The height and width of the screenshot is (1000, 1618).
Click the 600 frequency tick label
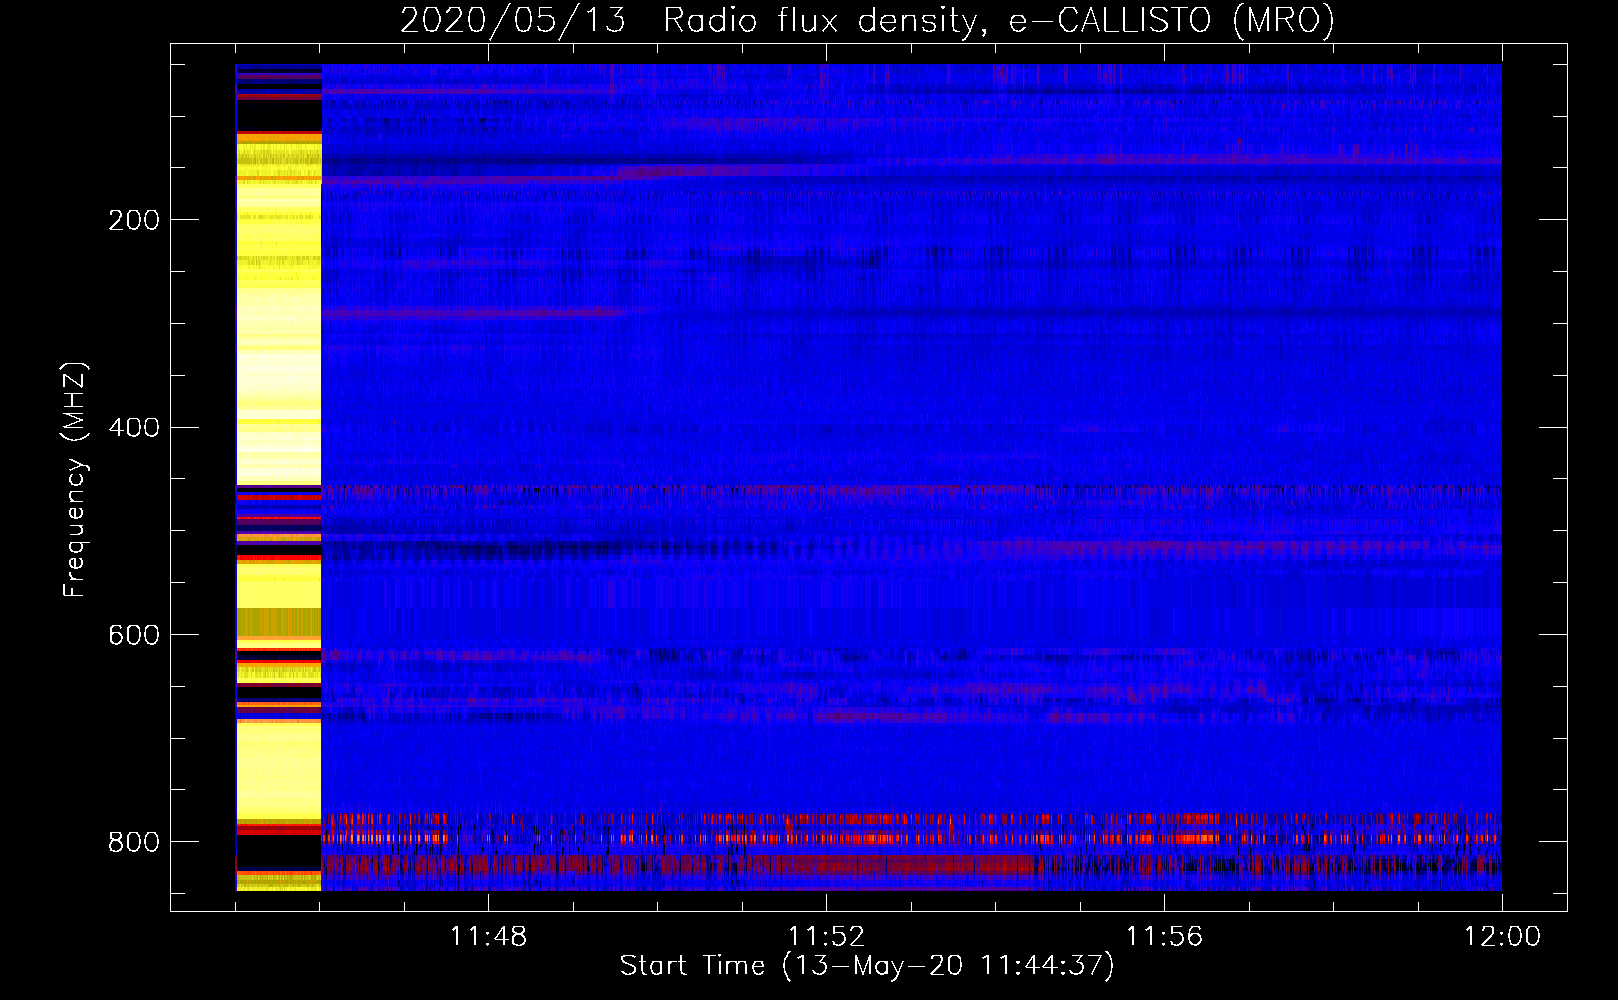click(x=133, y=636)
